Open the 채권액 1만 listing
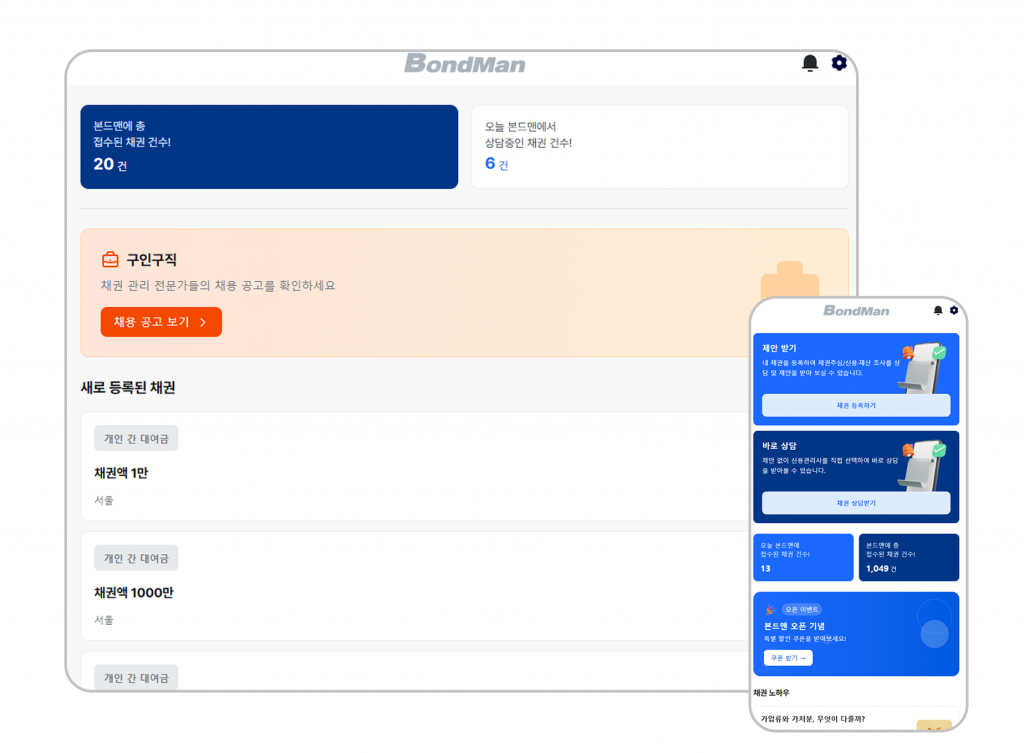Screen dimensions: 1024x753 tap(415, 466)
